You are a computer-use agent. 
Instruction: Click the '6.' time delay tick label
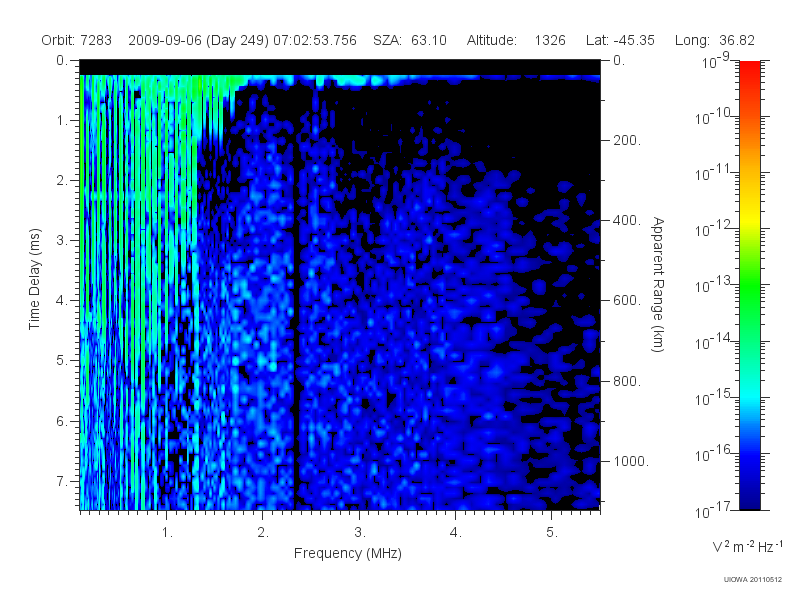tap(62, 421)
